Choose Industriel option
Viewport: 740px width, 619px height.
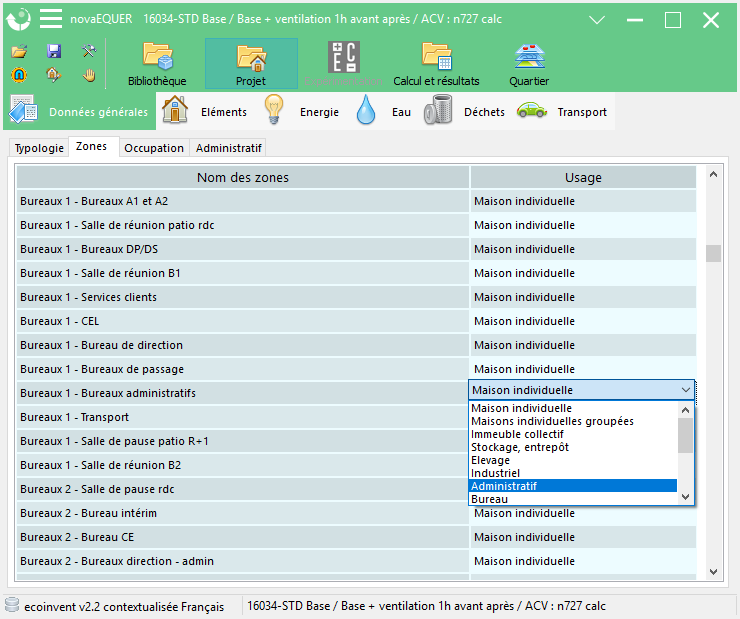point(573,473)
